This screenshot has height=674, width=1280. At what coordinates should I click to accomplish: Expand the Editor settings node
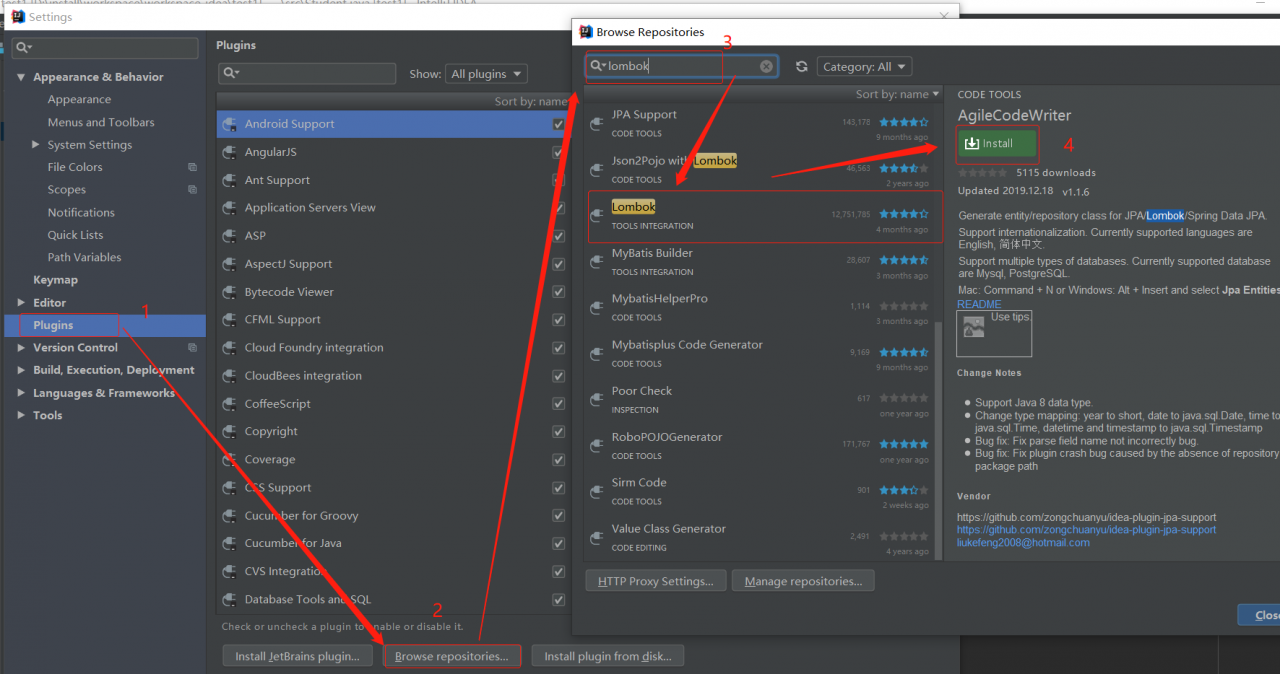coord(22,302)
